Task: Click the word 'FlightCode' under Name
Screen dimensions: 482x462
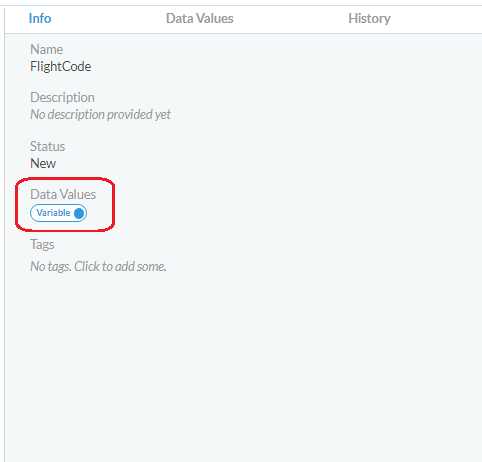Action: [x=61, y=67]
